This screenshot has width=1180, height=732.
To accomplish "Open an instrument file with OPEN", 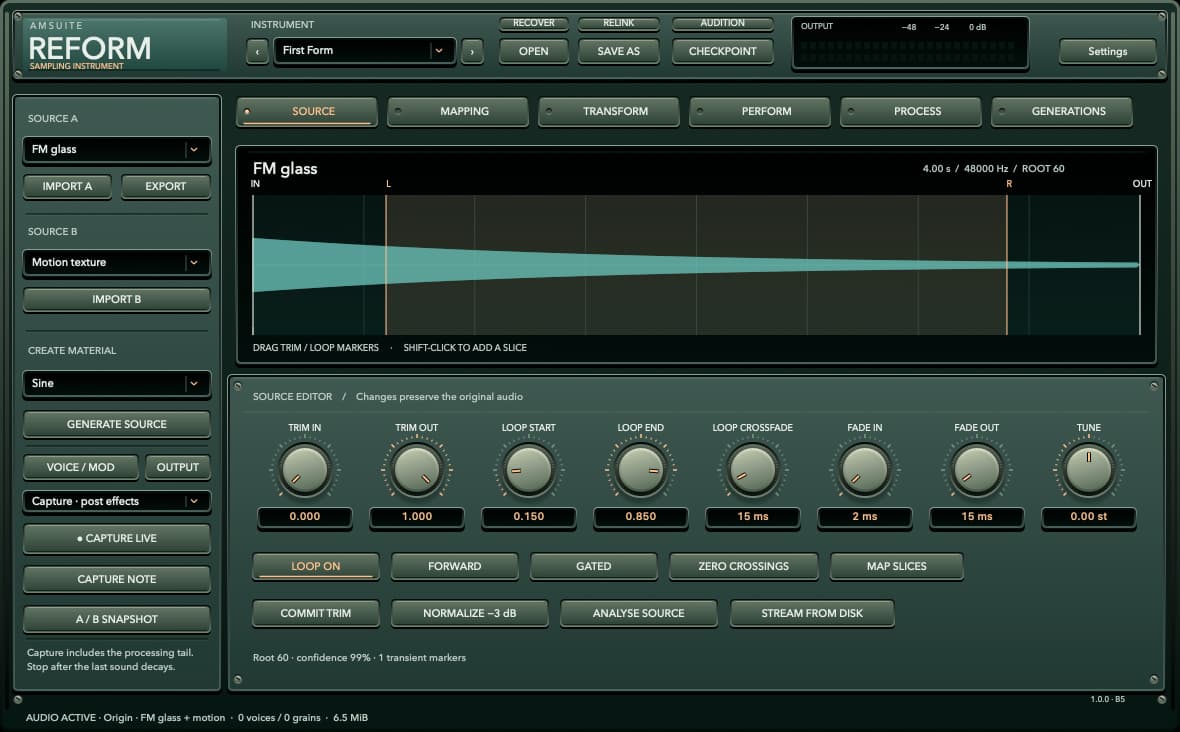I will point(534,51).
